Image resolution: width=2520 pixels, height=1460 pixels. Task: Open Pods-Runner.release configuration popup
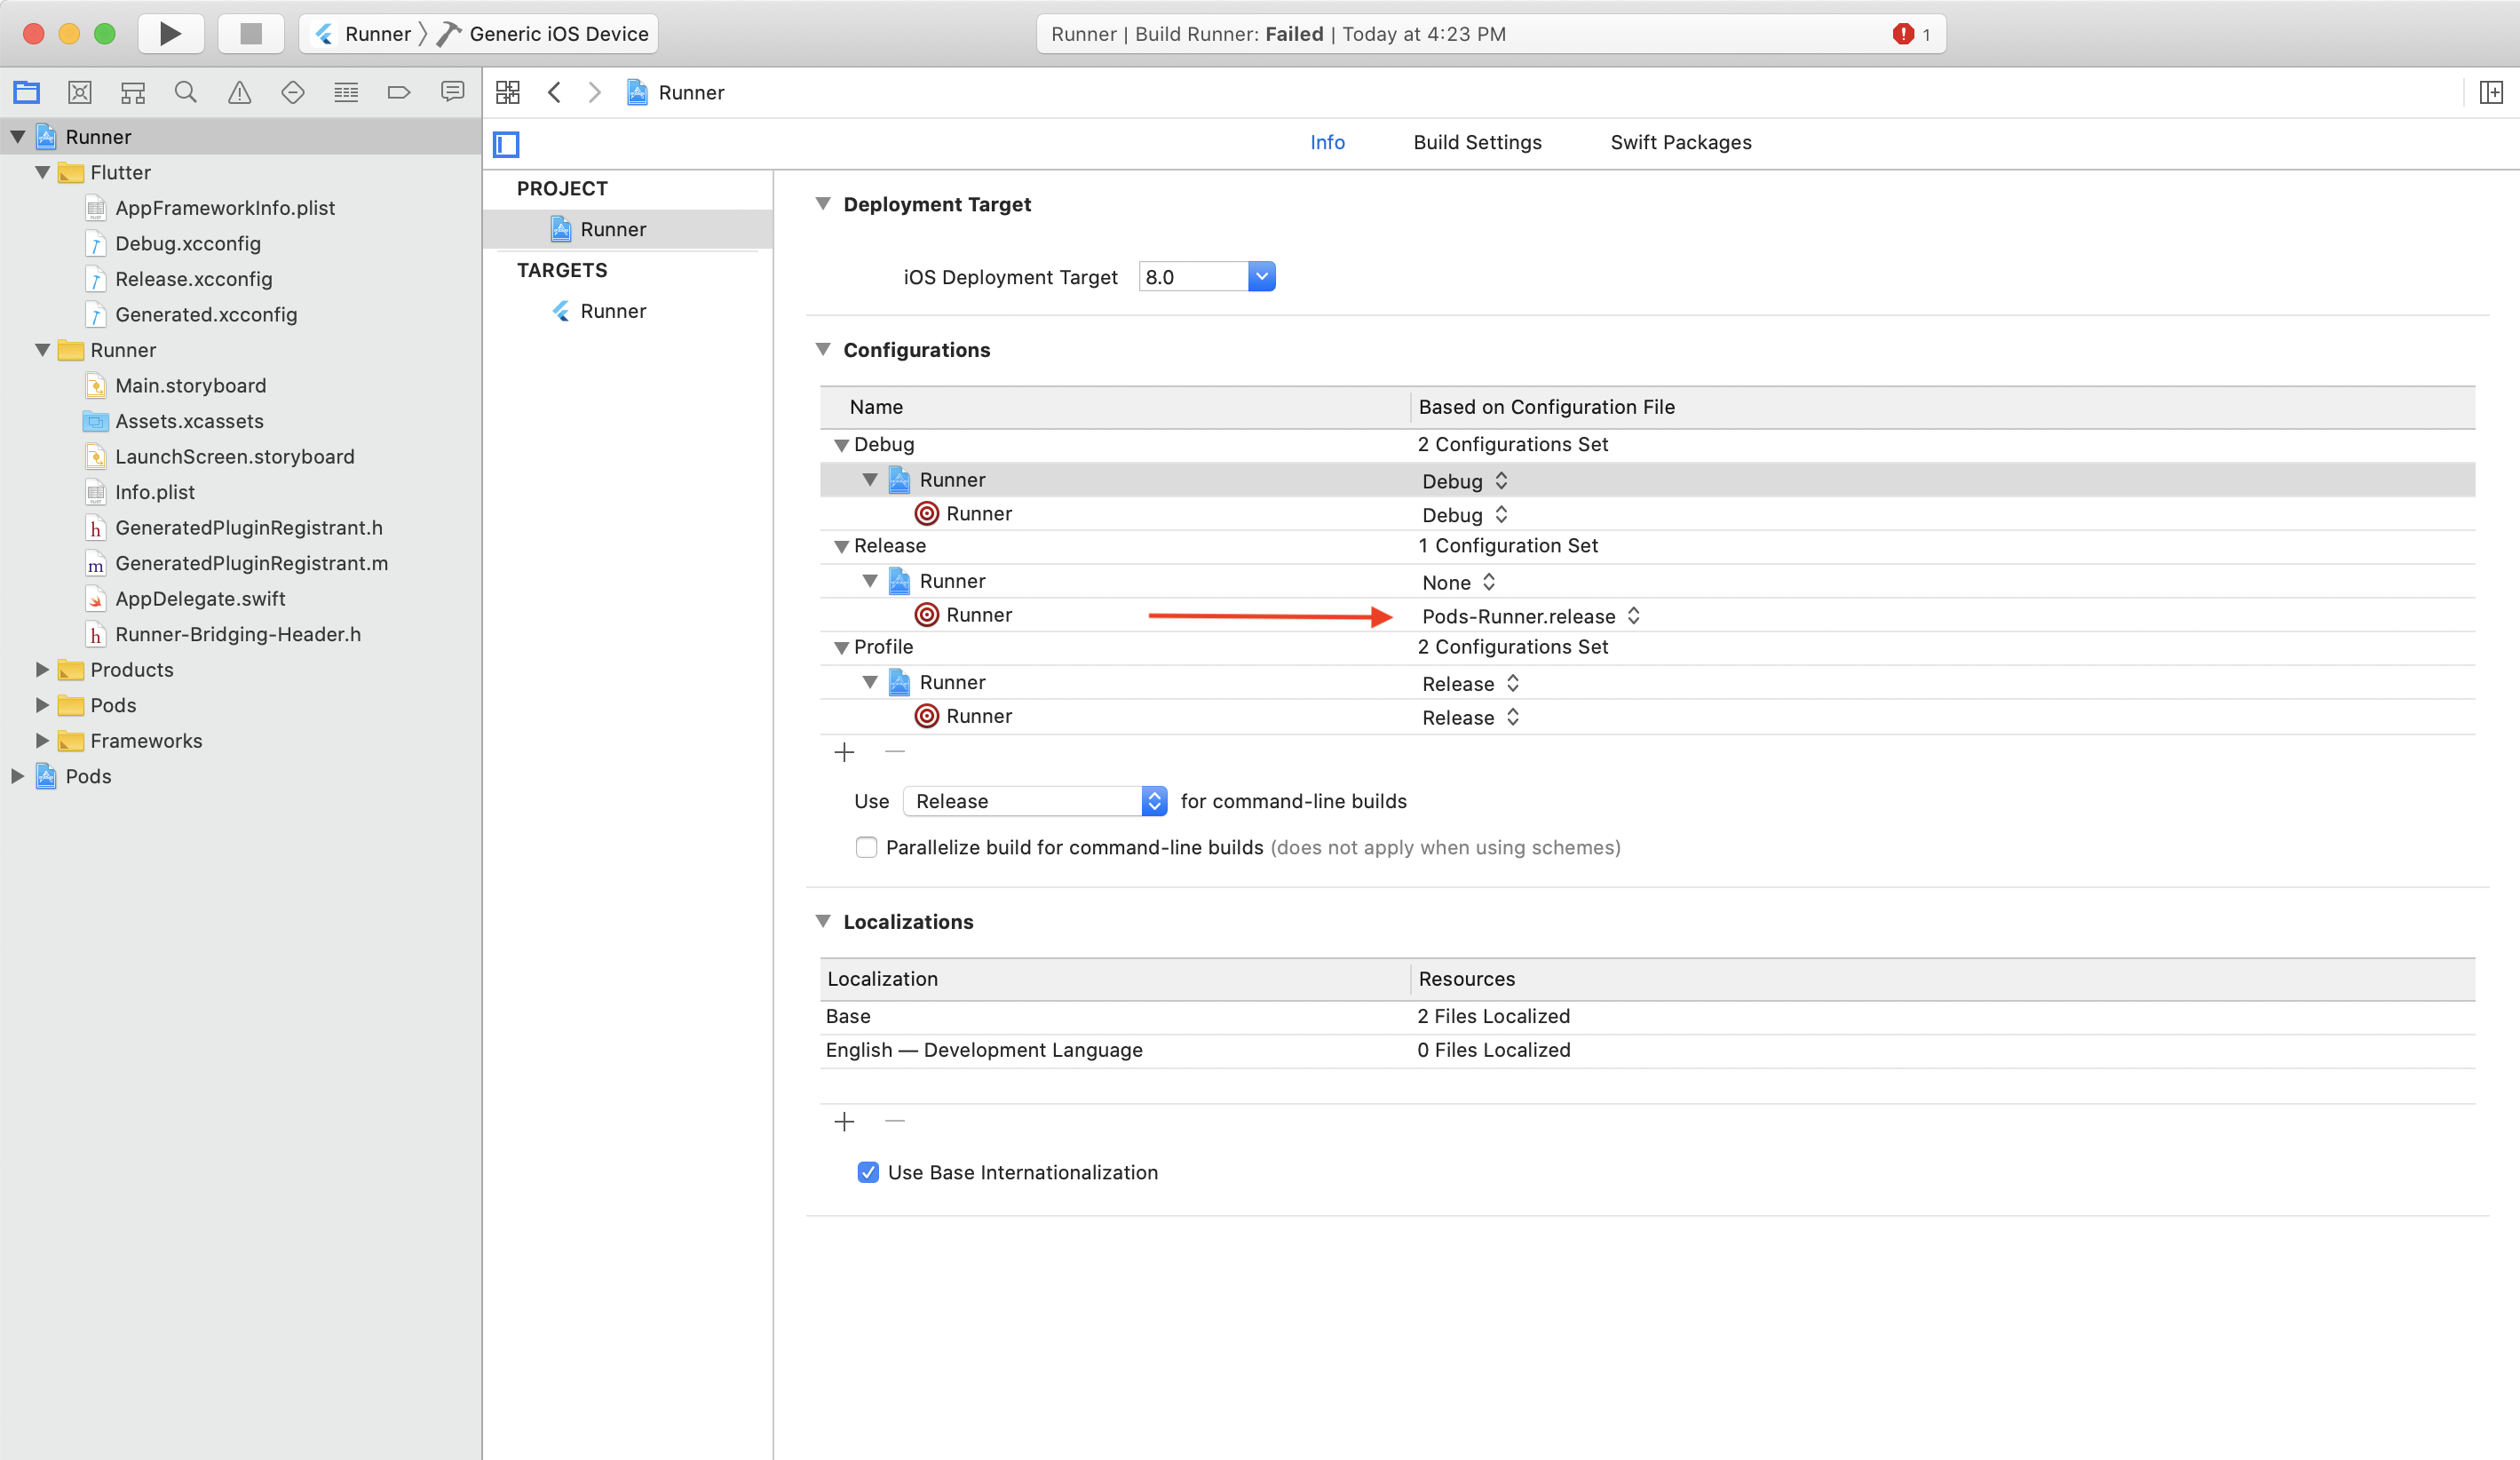point(1531,616)
